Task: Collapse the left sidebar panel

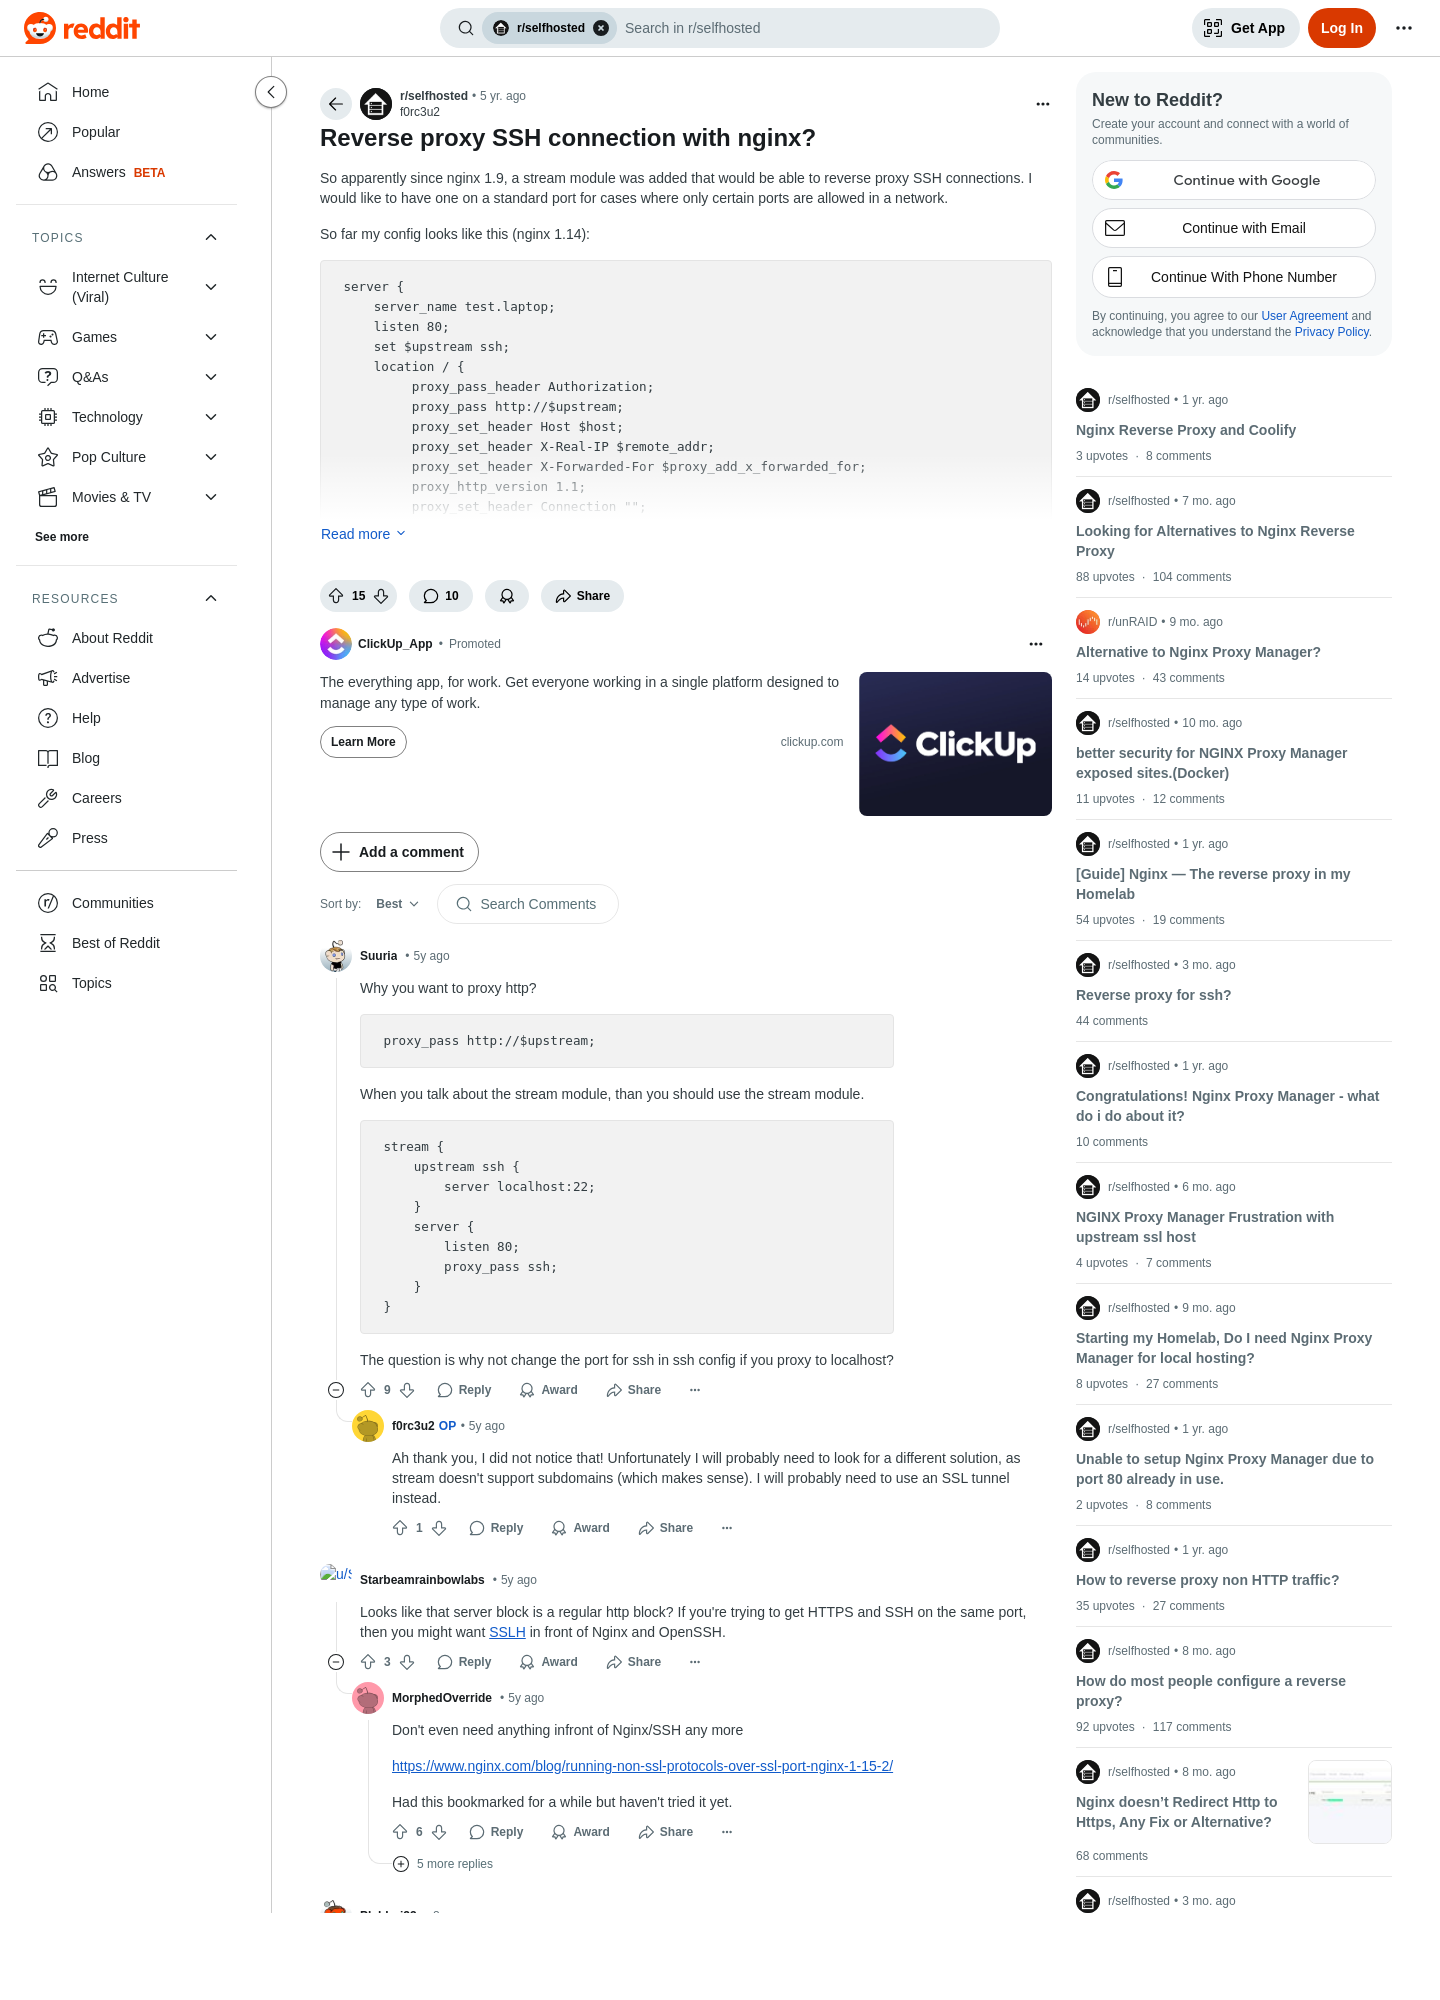Action: [x=271, y=92]
